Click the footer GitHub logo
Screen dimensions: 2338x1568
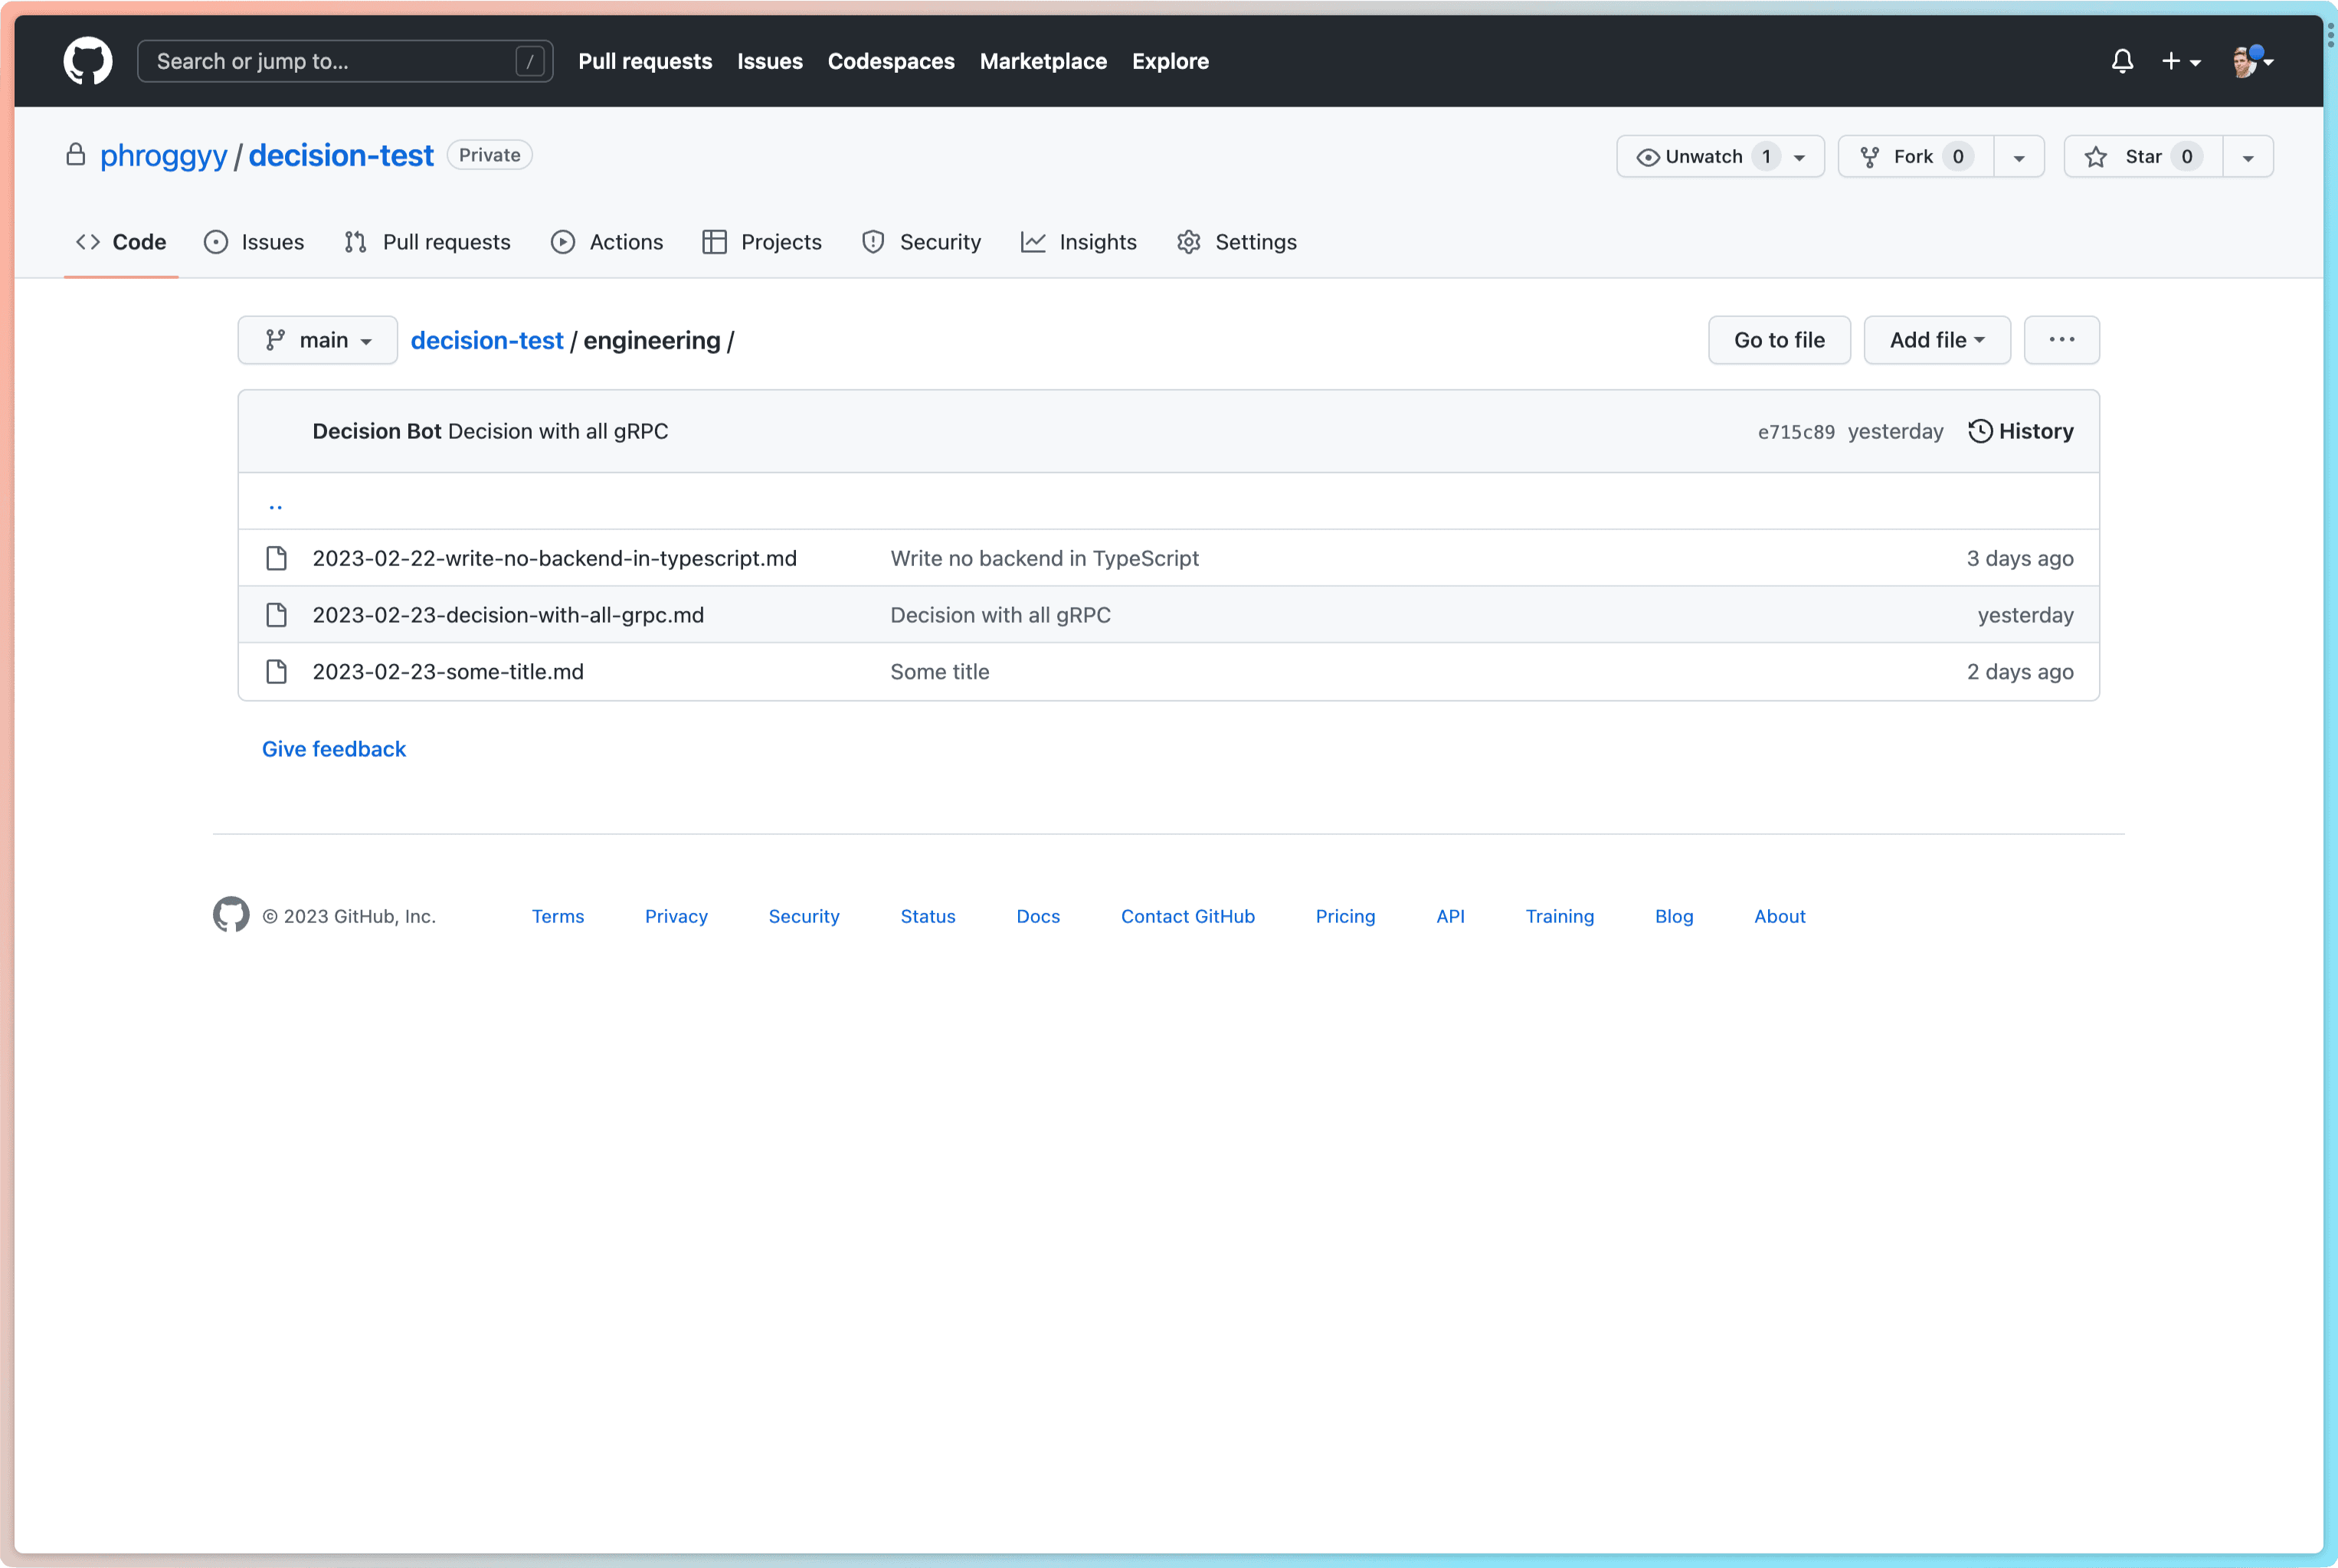pyautogui.click(x=231, y=914)
